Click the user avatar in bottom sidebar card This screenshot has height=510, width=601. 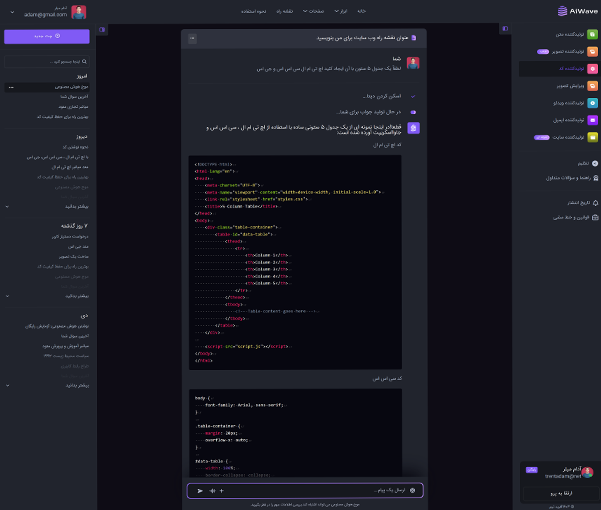pos(587,472)
